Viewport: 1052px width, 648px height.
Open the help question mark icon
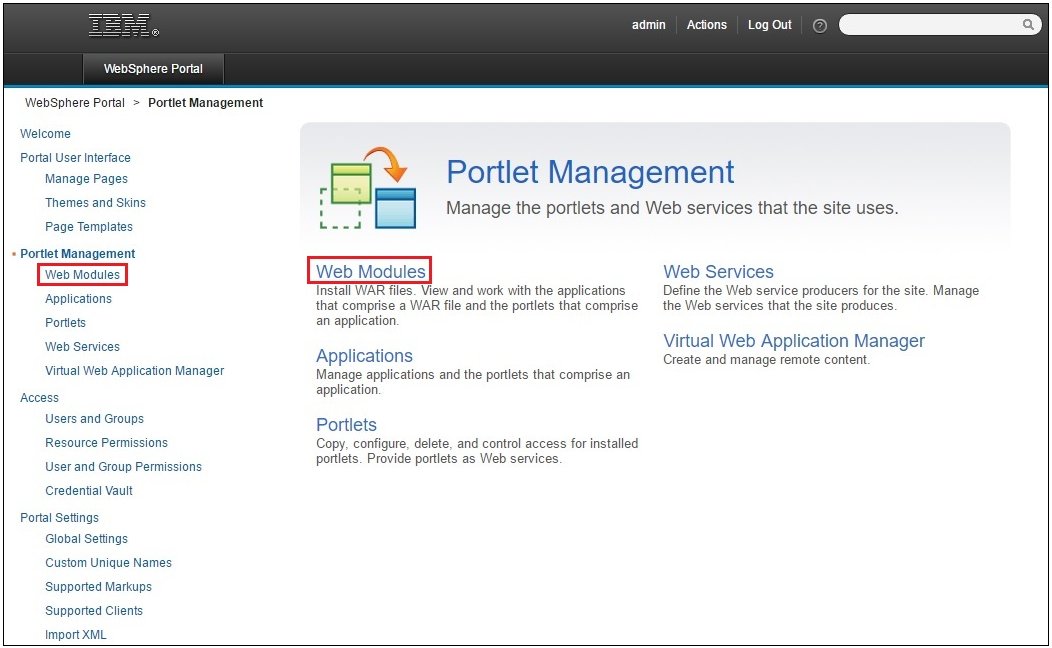tap(819, 25)
